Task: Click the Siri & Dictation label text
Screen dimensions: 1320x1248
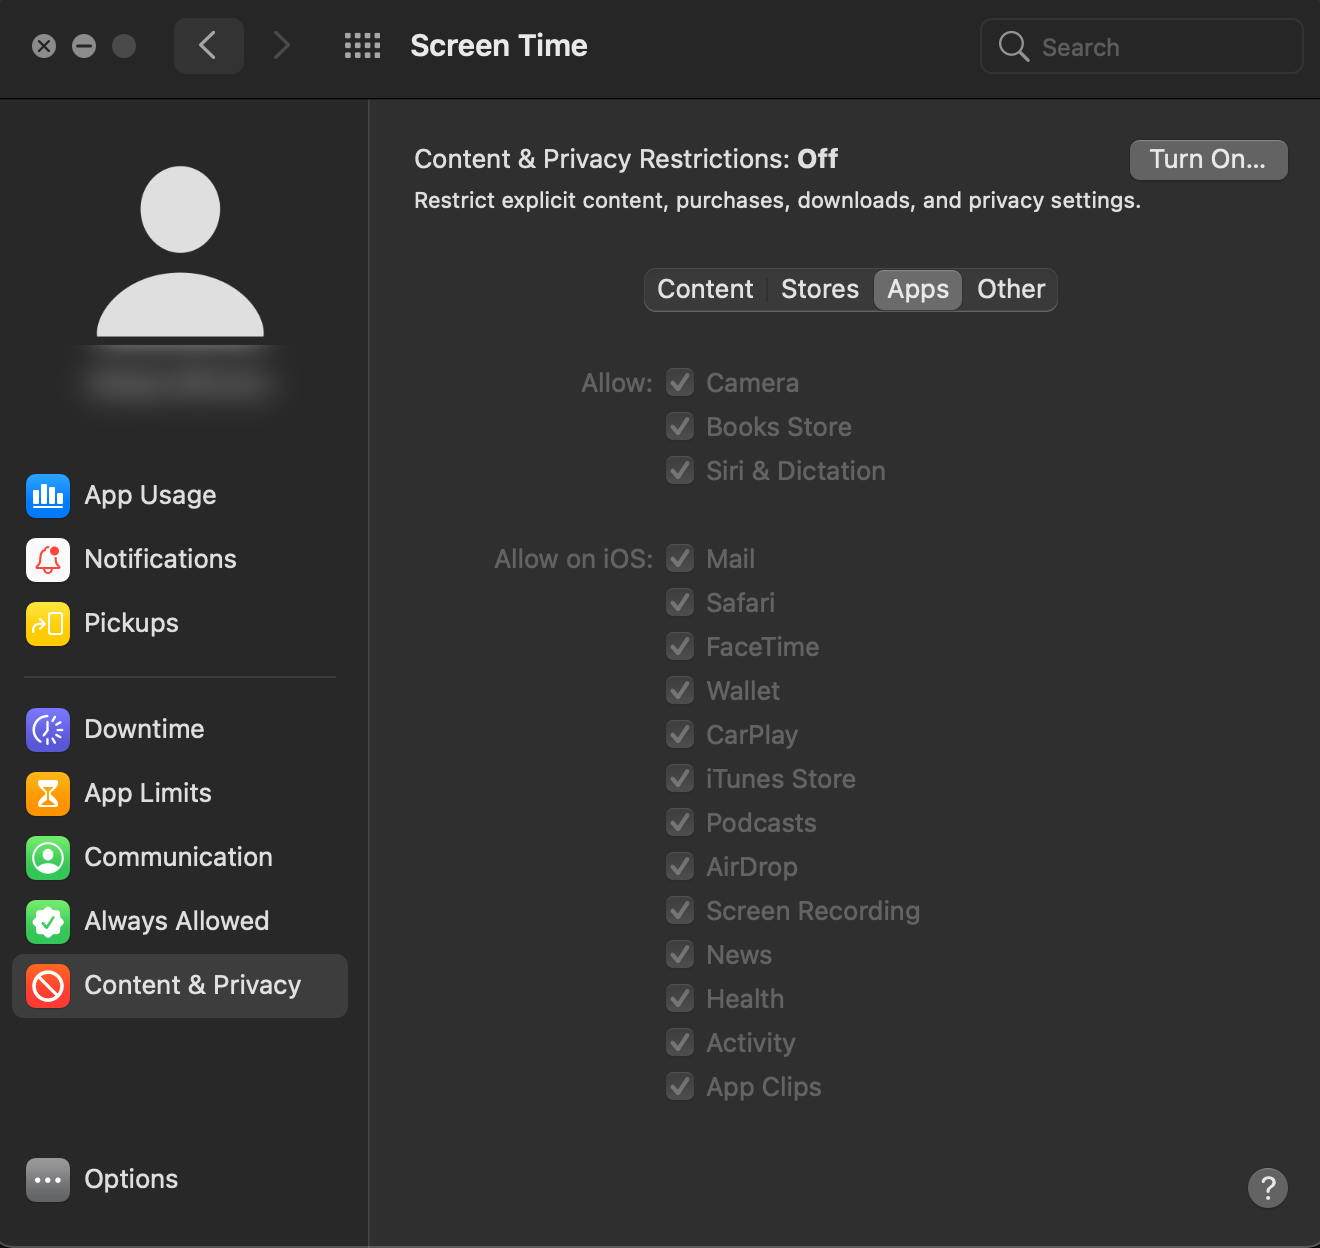Action: pyautogui.click(x=796, y=471)
